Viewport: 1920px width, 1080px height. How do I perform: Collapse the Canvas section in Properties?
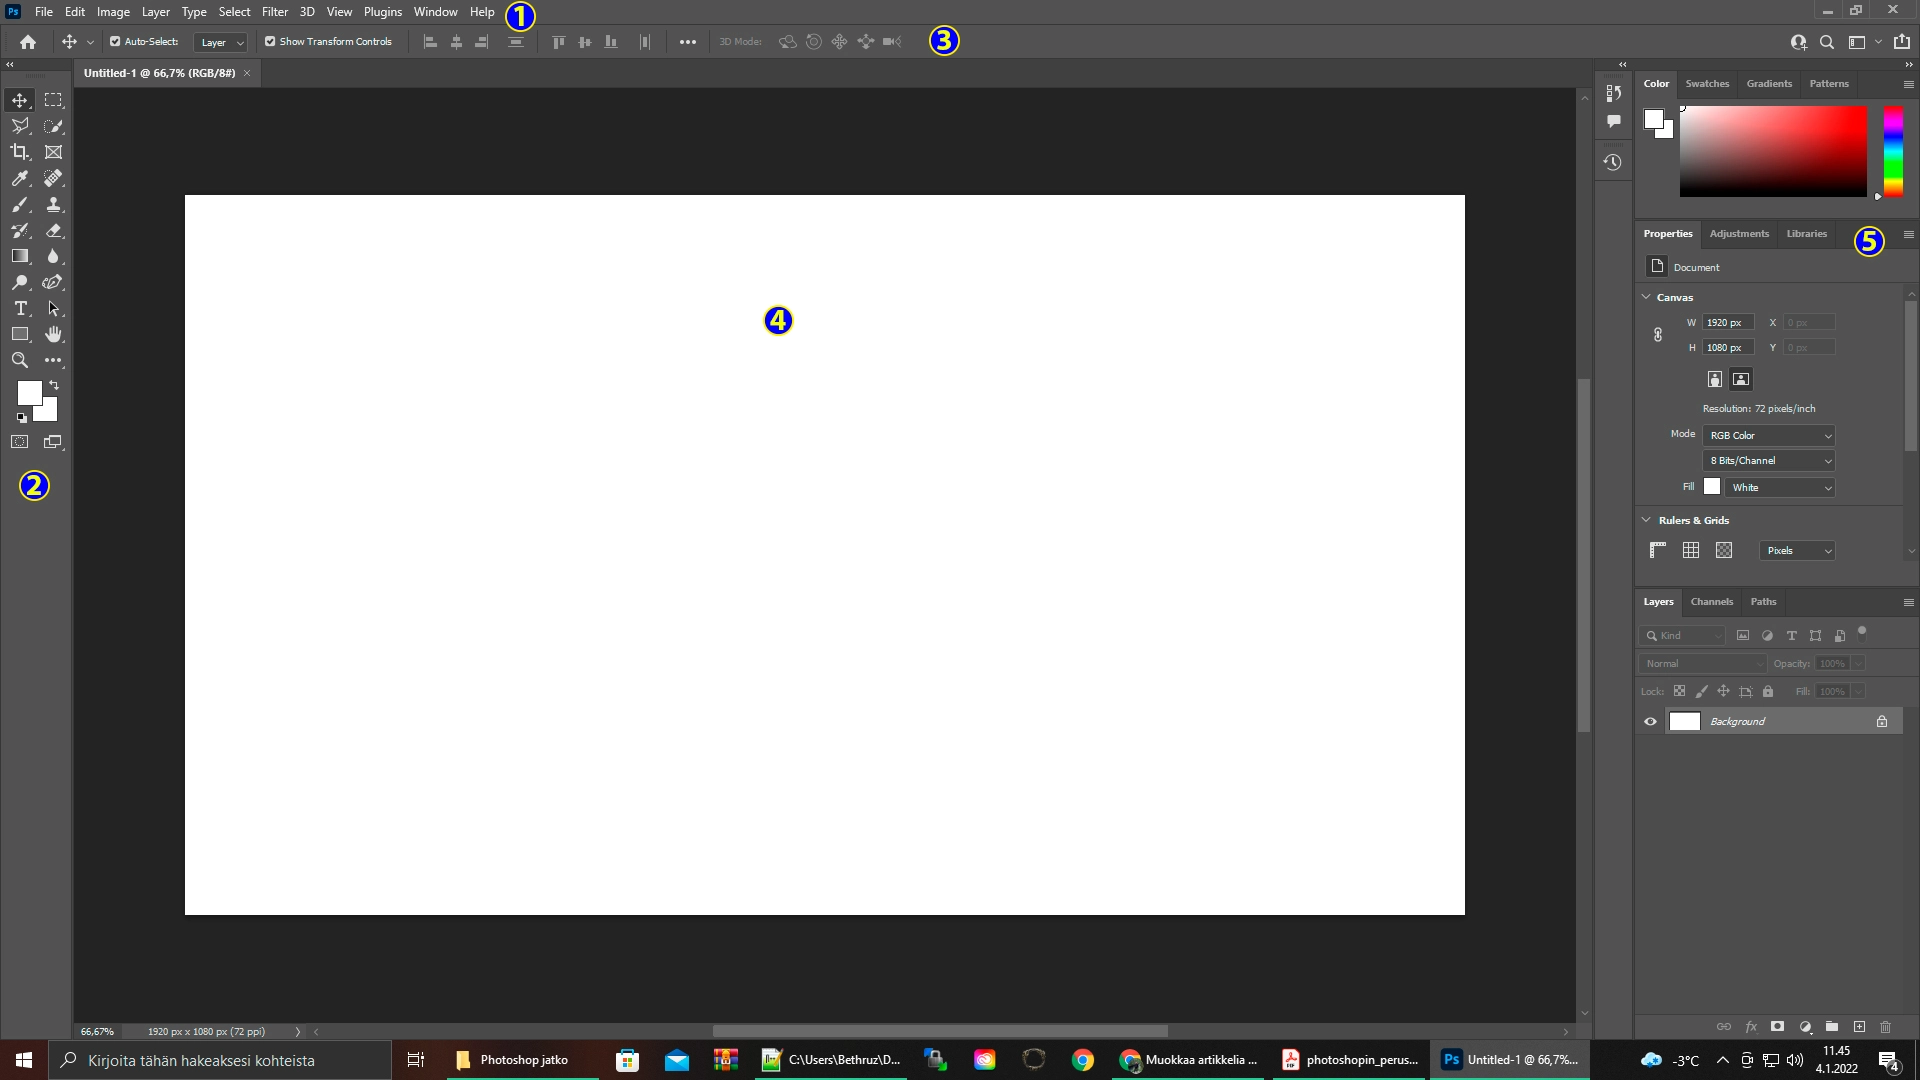pos(1646,297)
